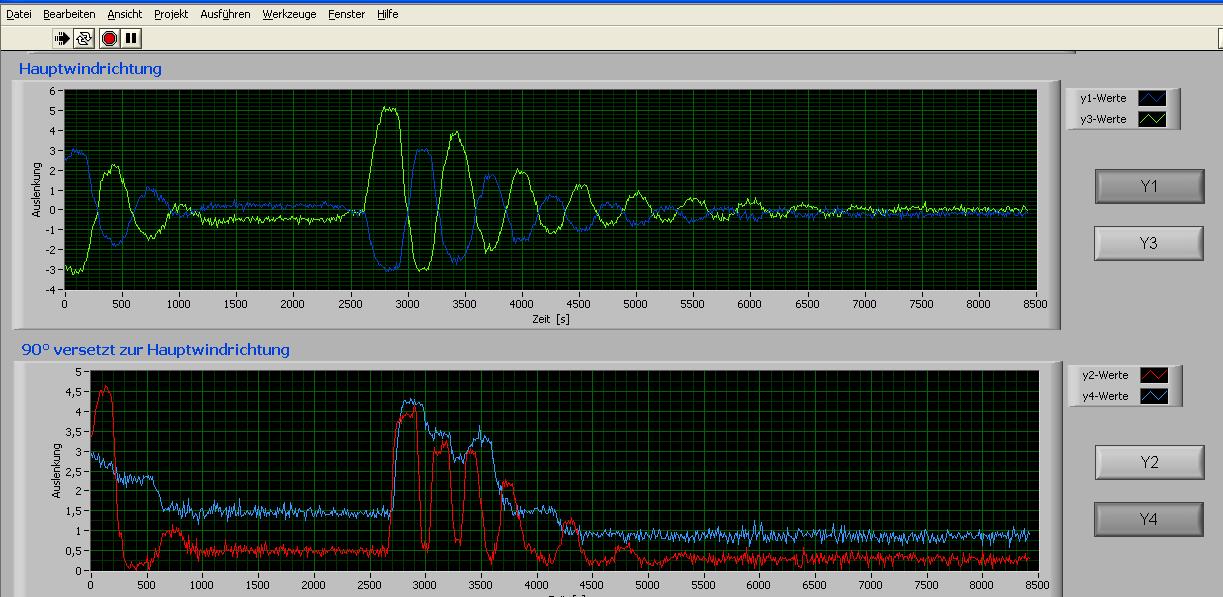The width and height of the screenshot is (1223, 597).
Task: Expand the Werkzeuge menu
Action: coord(289,14)
